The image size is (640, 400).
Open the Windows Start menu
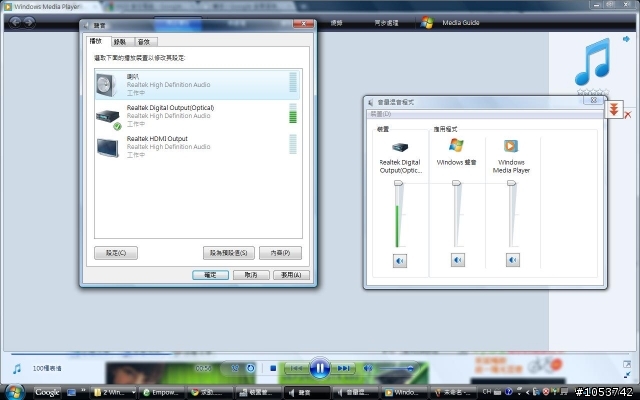tap(14, 392)
